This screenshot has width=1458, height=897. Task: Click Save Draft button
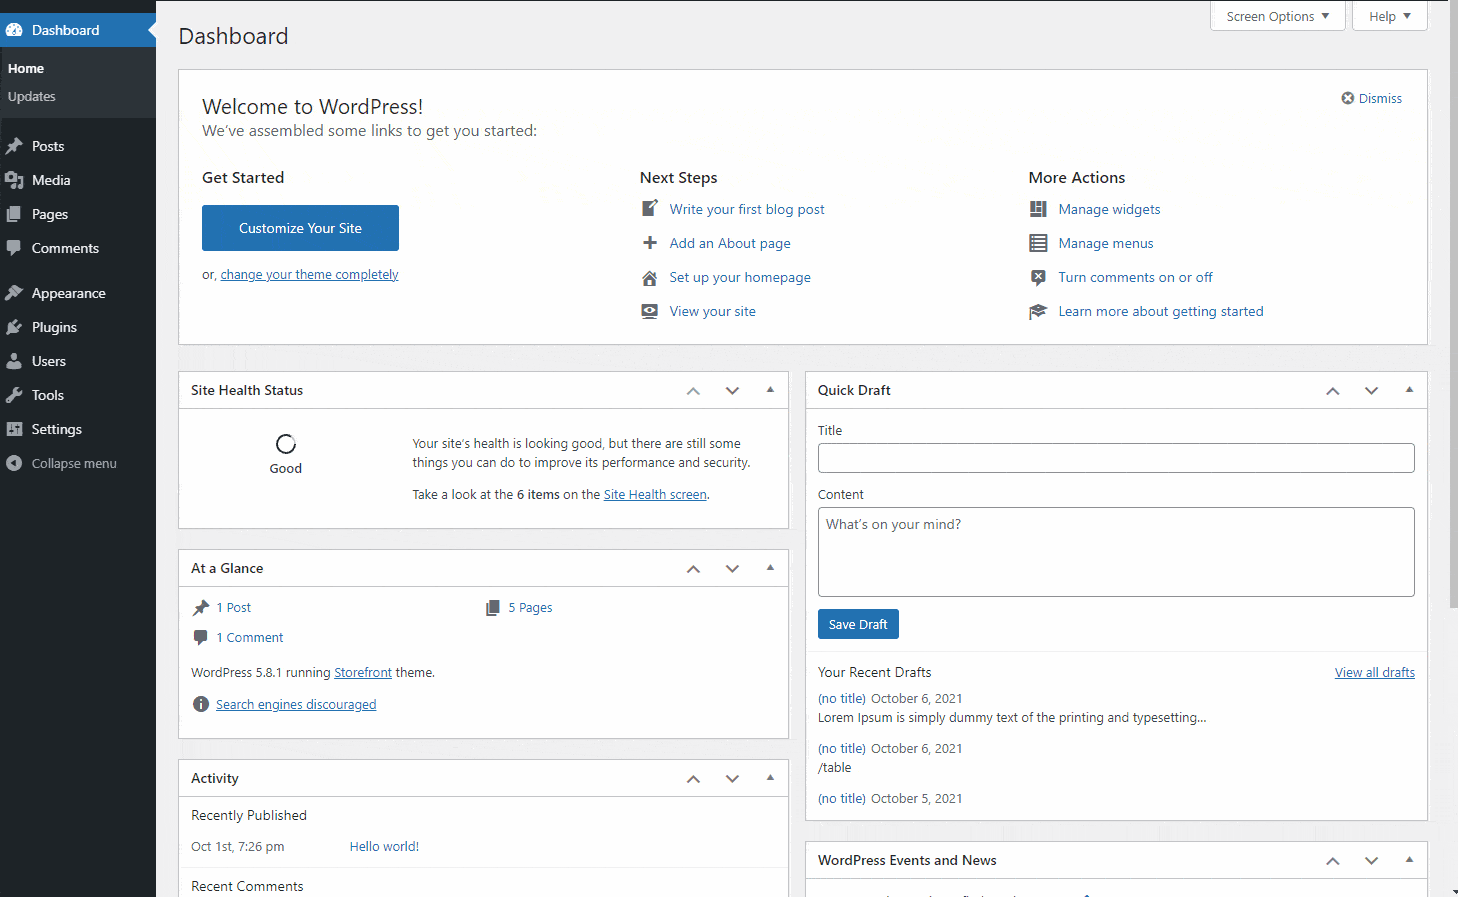pos(858,624)
